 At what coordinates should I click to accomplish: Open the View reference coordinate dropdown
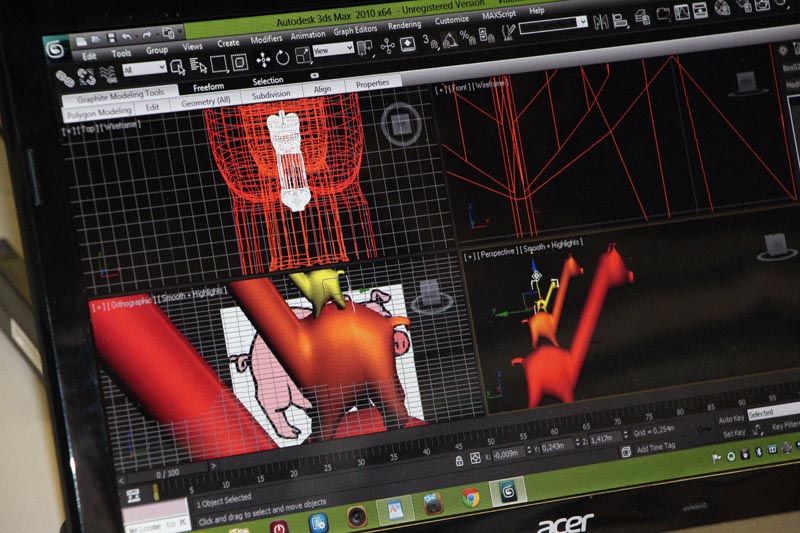click(x=334, y=49)
